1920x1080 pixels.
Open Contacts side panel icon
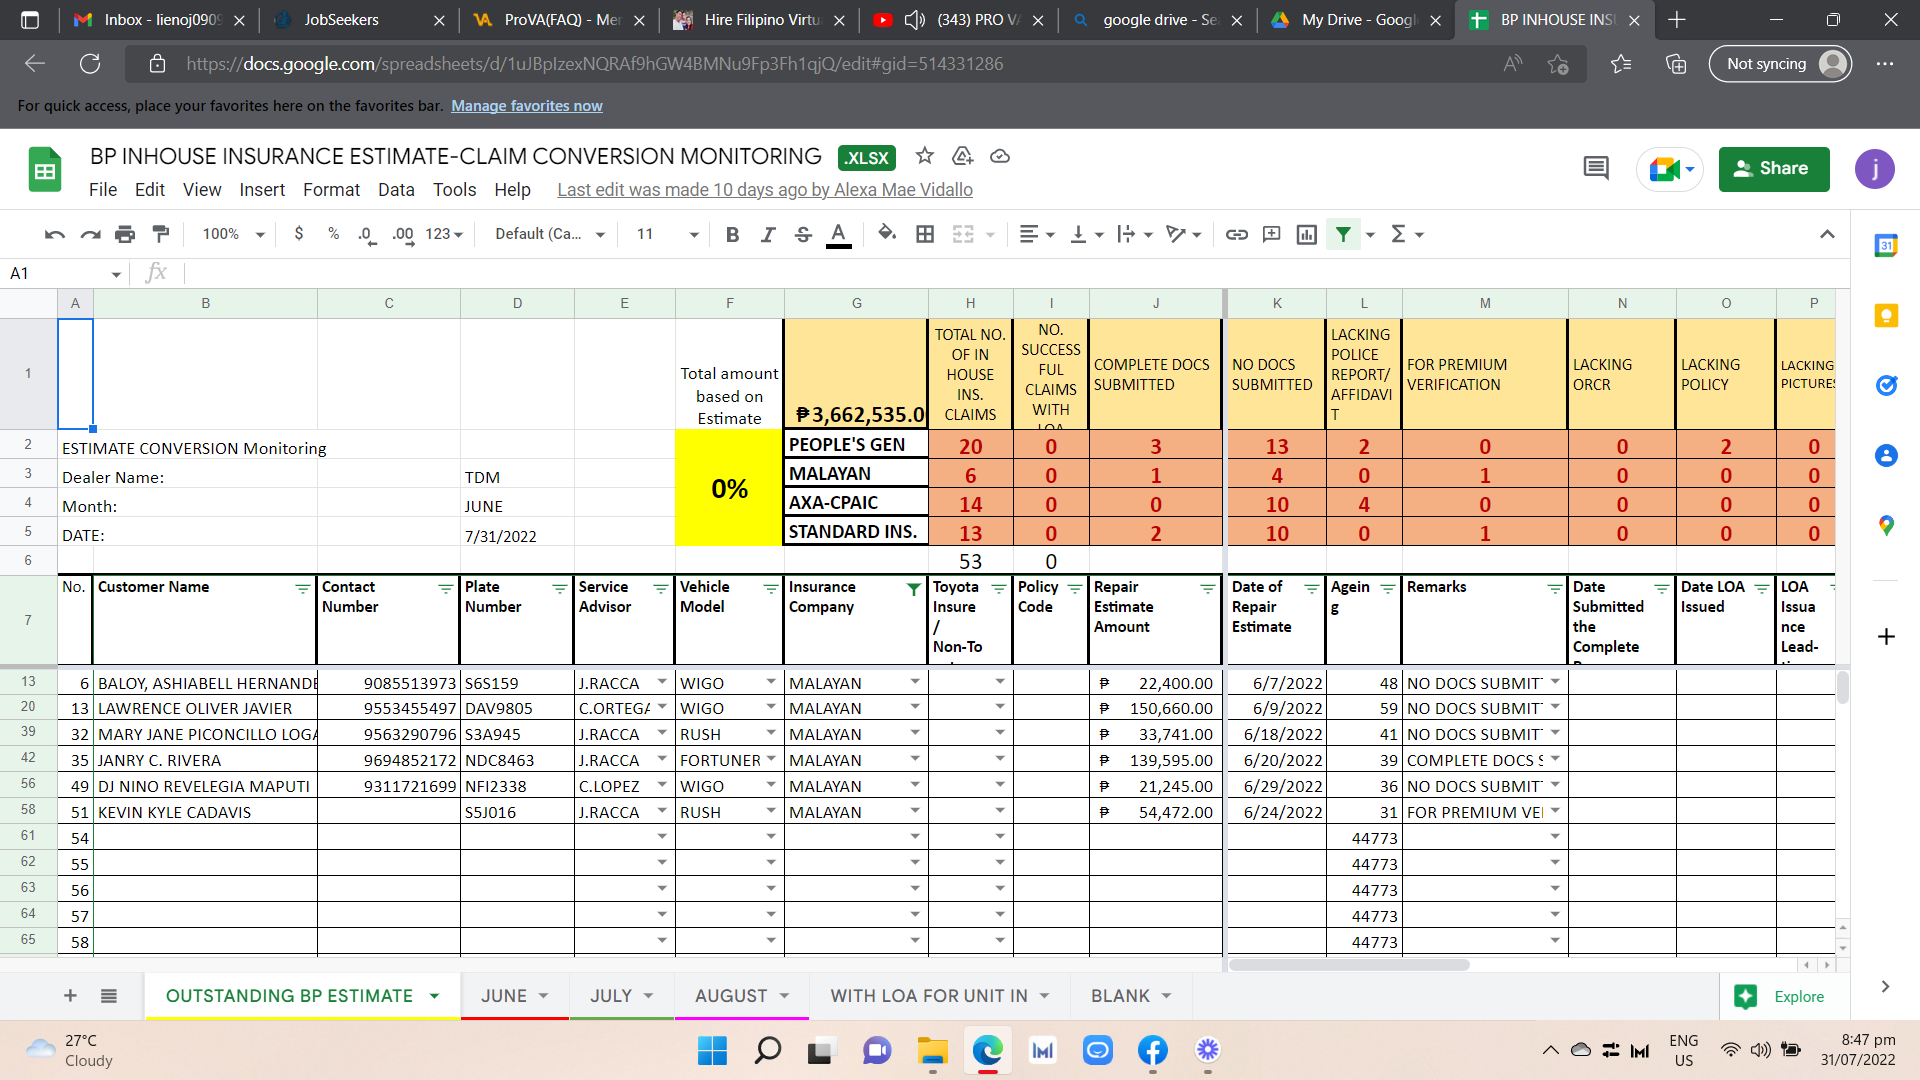coord(1886,456)
